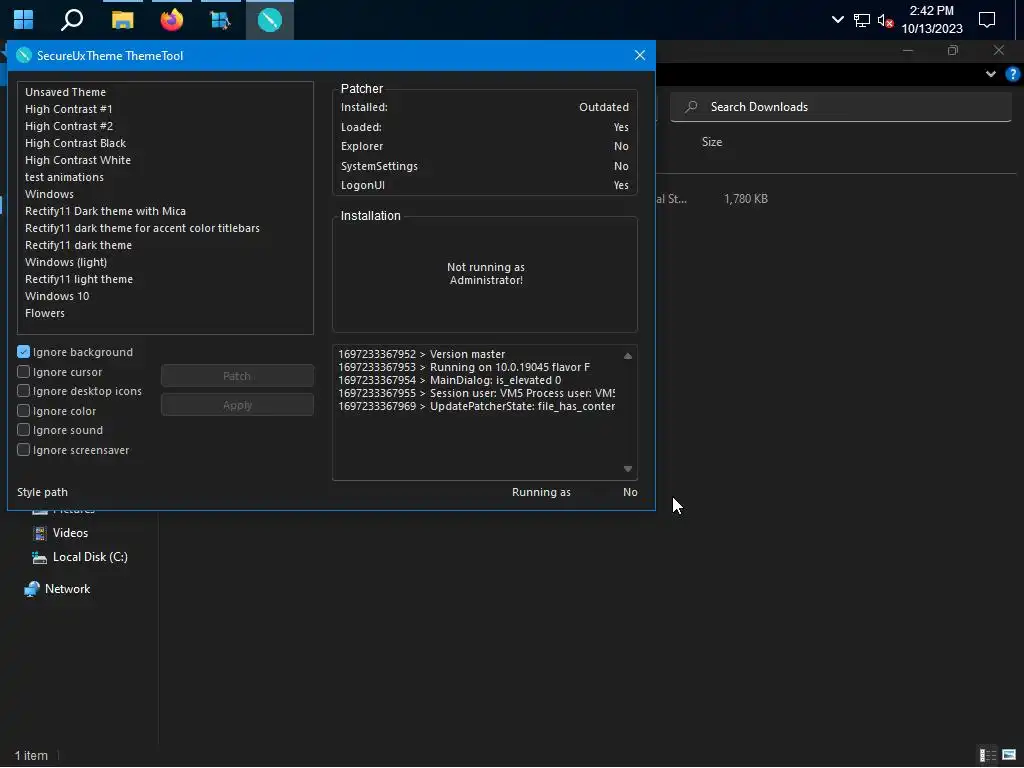
Task: Sort by the Size column header
Action: click(x=712, y=142)
